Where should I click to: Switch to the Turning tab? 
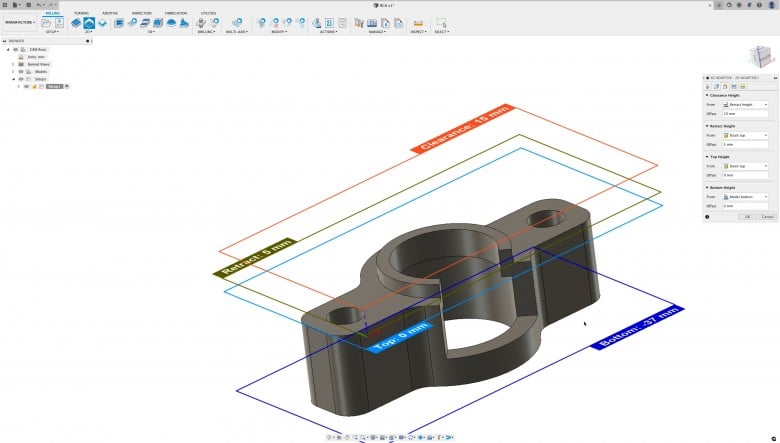tap(81, 13)
